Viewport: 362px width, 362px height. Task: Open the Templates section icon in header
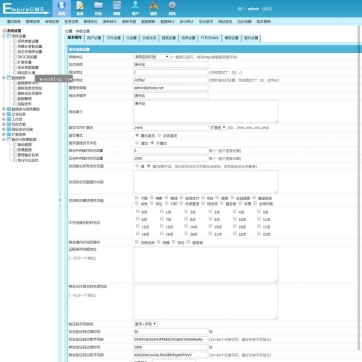pyautogui.click(x=117, y=8)
